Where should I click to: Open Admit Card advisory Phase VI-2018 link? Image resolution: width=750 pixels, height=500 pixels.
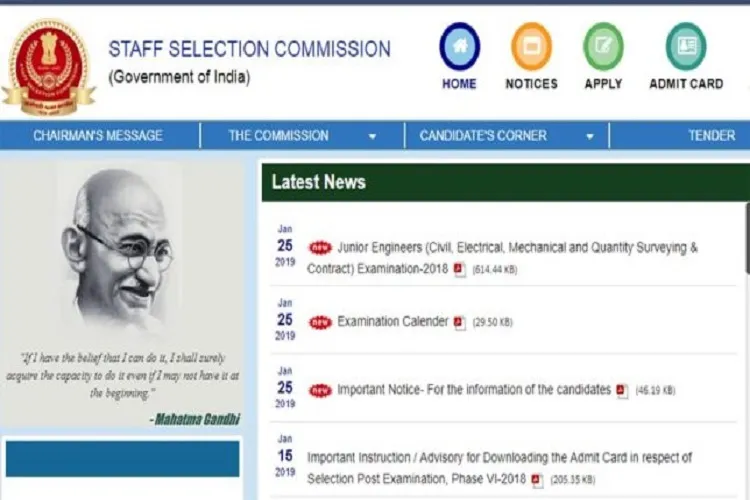(x=499, y=468)
